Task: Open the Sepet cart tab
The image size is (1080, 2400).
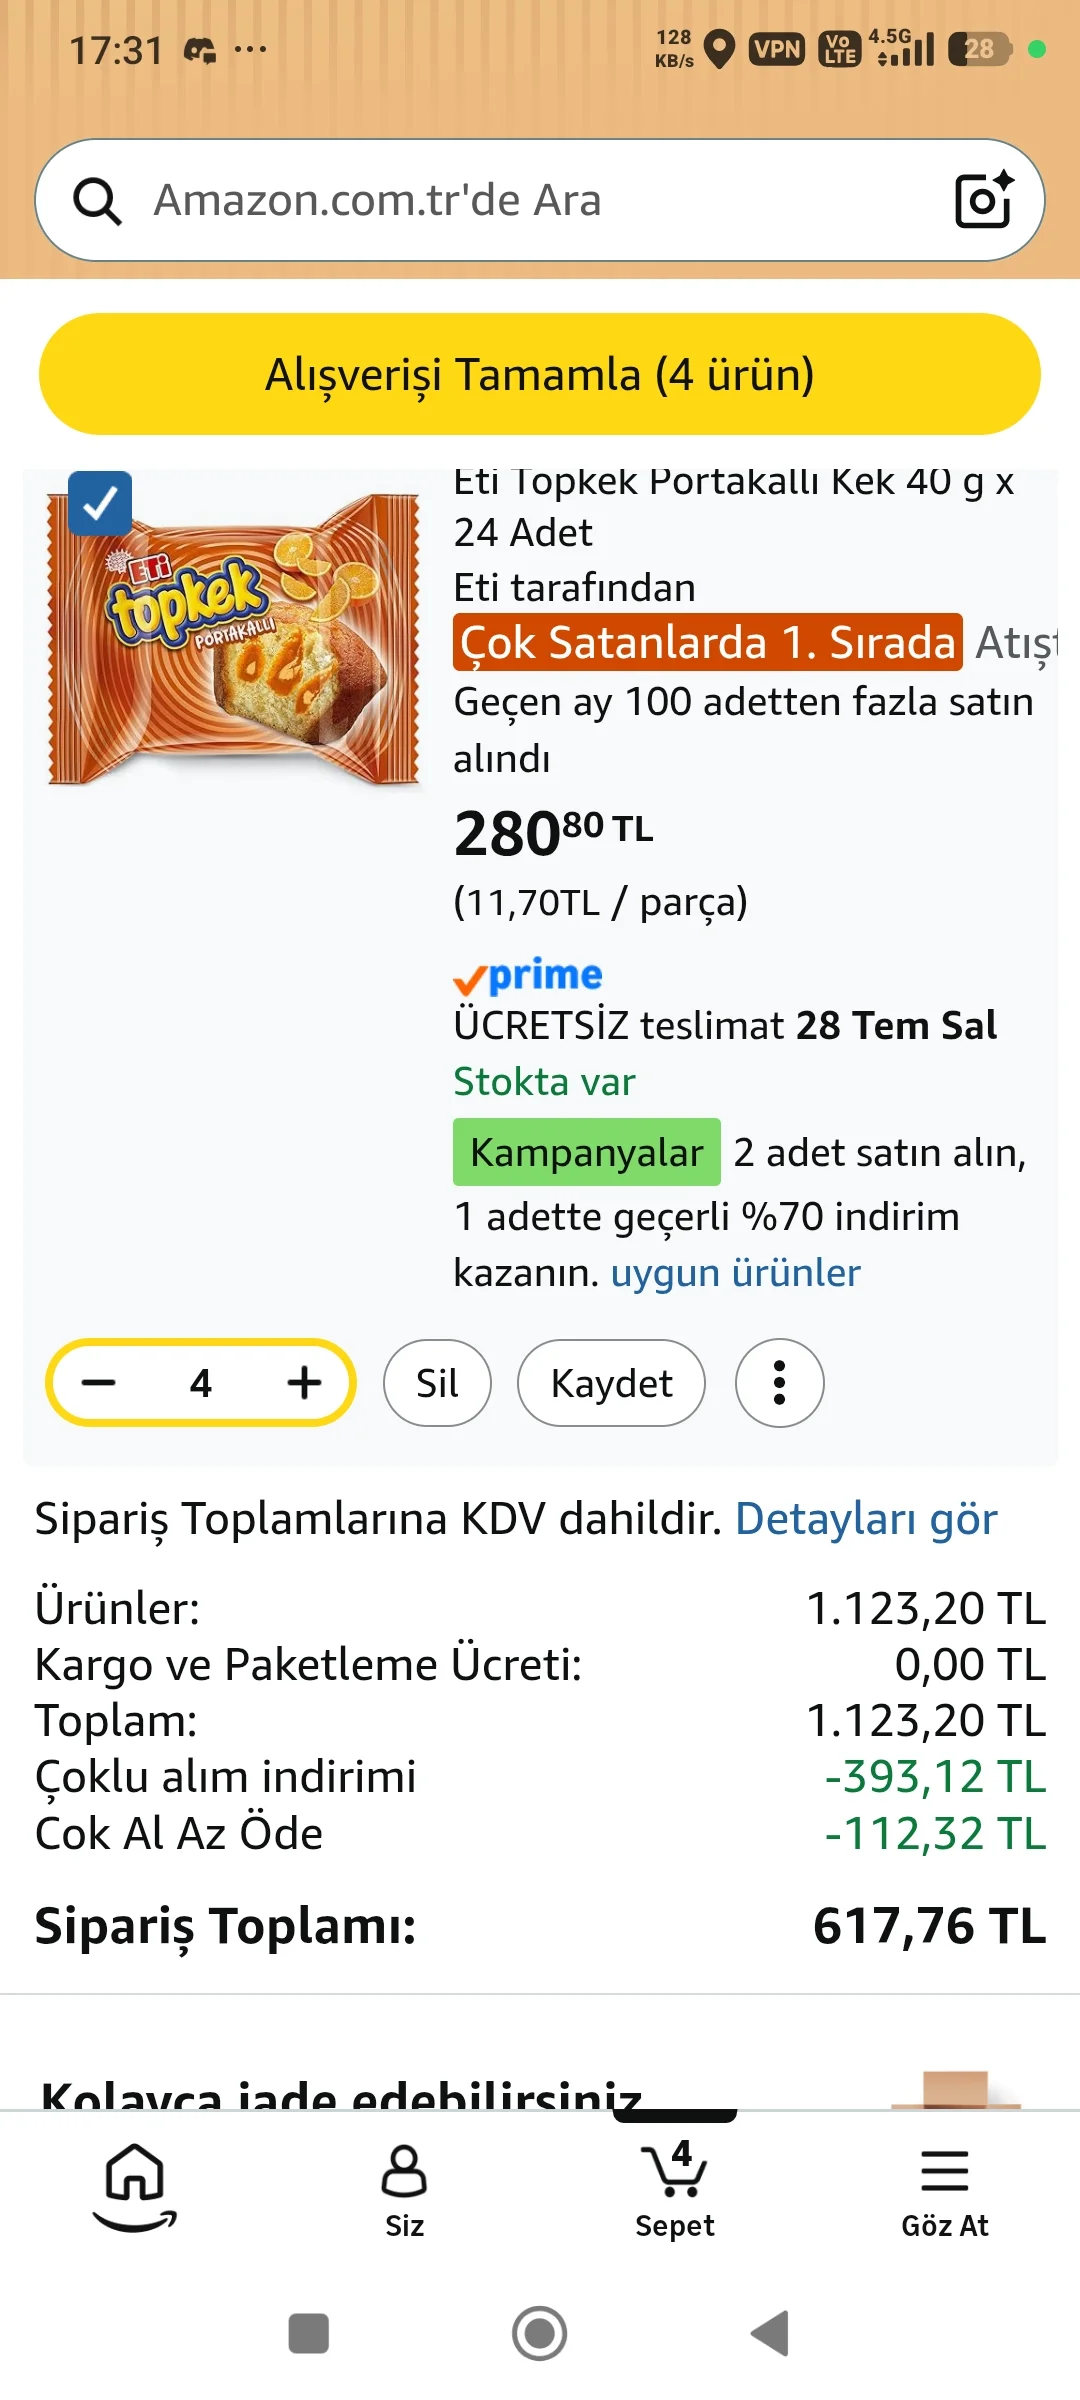Action: tap(675, 2189)
